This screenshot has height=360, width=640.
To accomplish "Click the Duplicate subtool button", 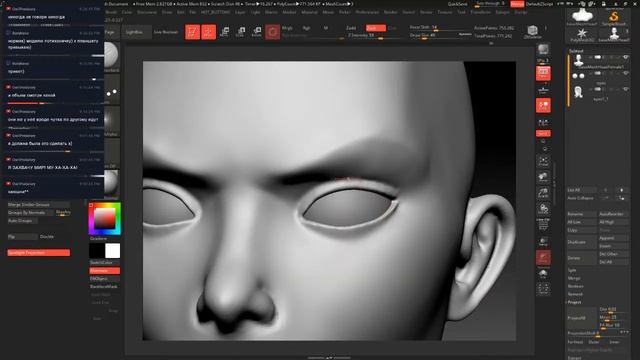I will 582,242.
